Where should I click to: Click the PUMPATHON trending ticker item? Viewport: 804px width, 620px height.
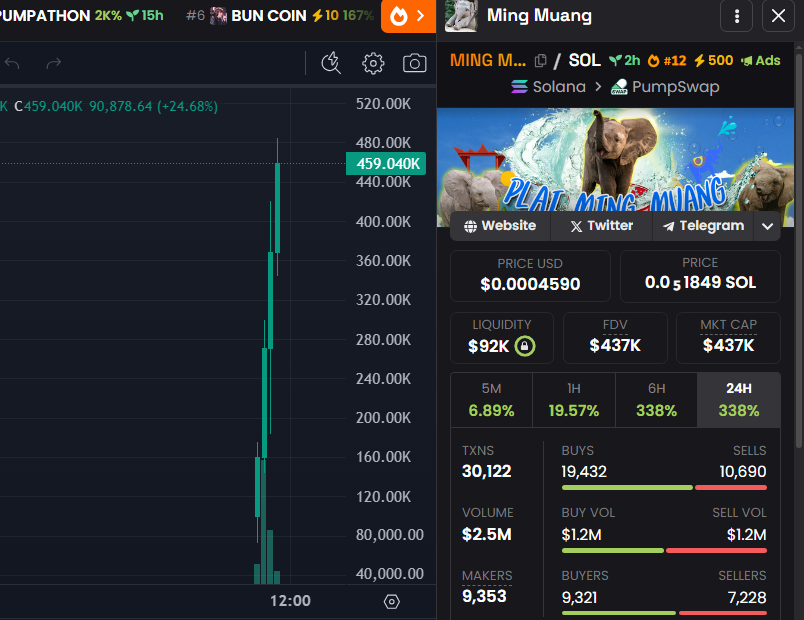click(x=82, y=16)
